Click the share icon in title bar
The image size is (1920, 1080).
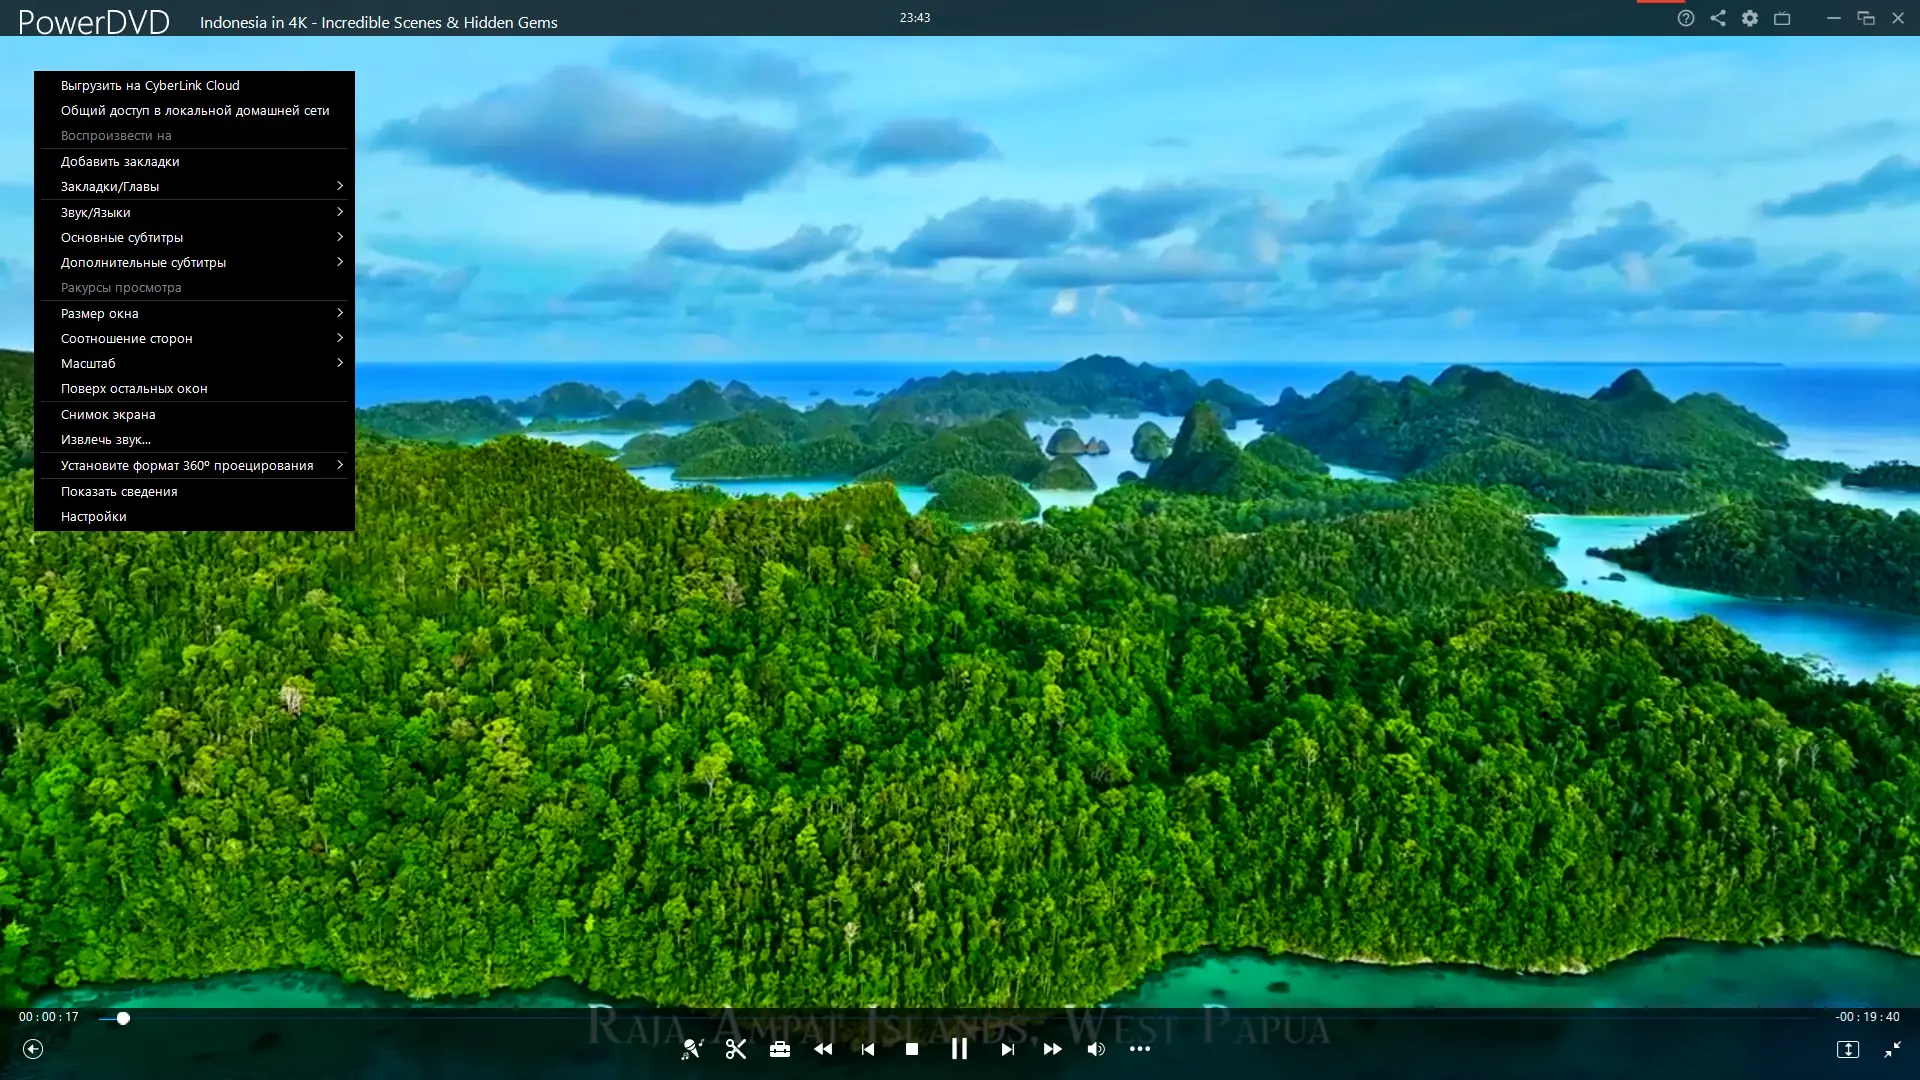1718,18
